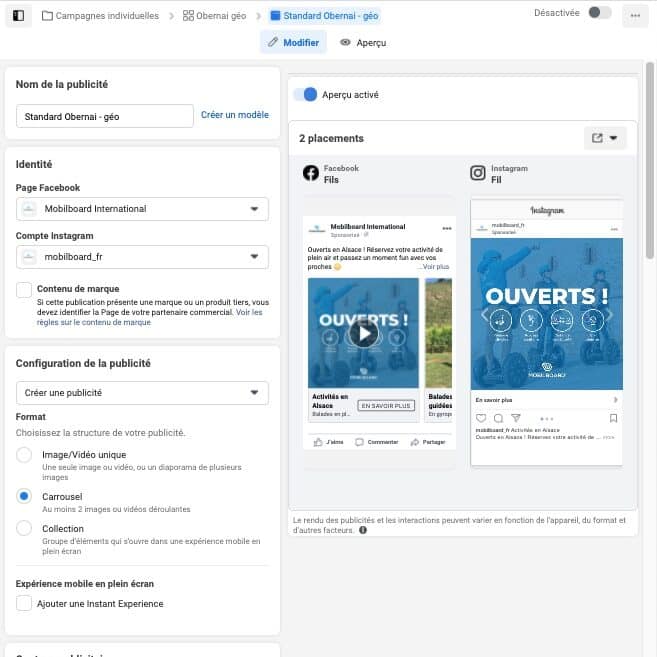The width and height of the screenshot is (657, 657).
Task: Open the Instagram post three-dot menu
Action: tap(614, 229)
